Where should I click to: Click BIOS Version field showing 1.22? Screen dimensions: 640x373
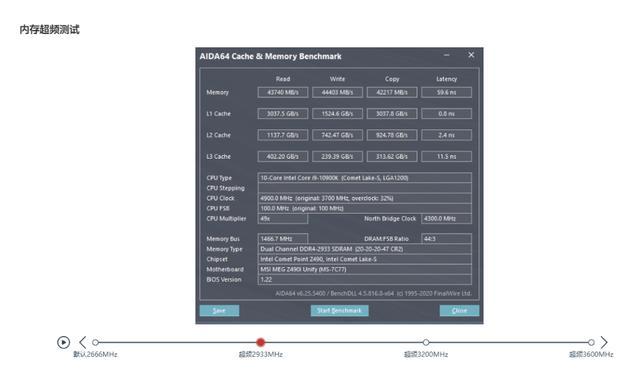click(x=364, y=280)
